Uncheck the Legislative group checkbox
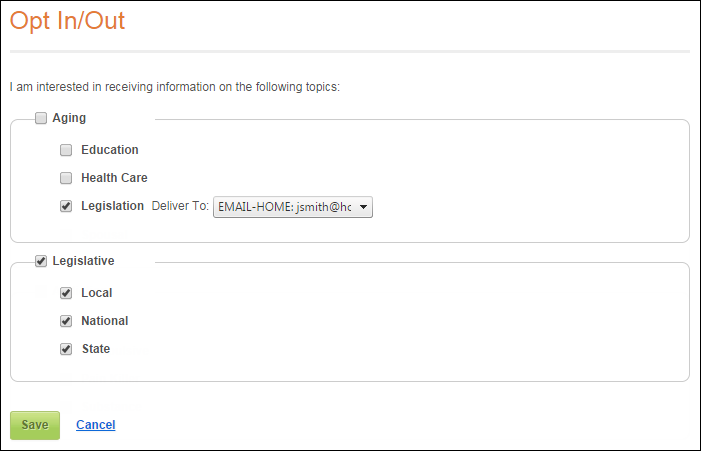Screen dimensions: 701x451 [41, 261]
